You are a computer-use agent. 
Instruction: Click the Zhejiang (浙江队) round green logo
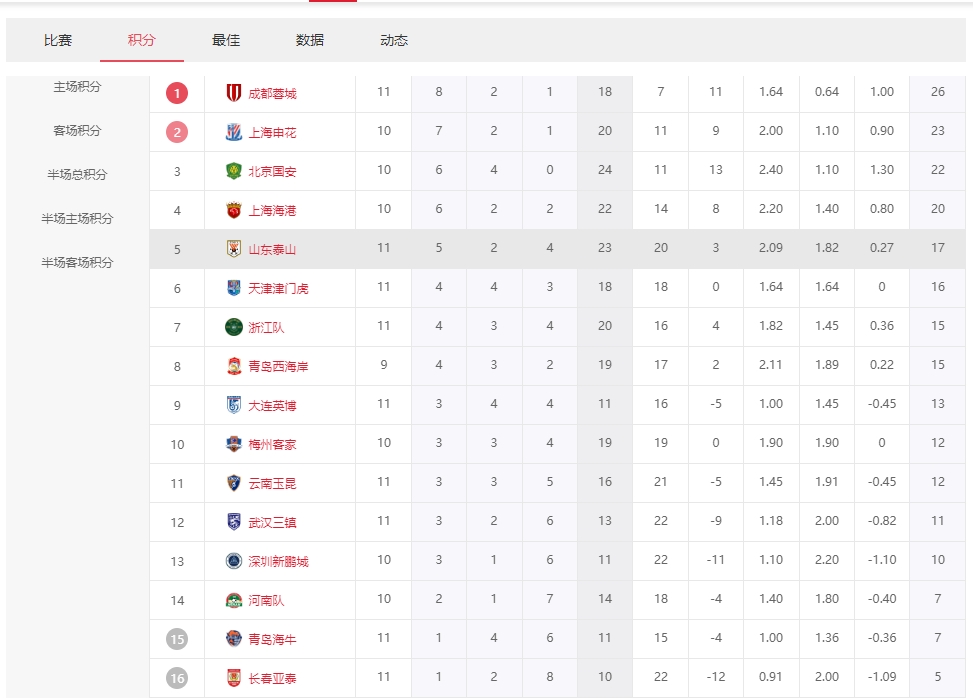(x=234, y=327)
